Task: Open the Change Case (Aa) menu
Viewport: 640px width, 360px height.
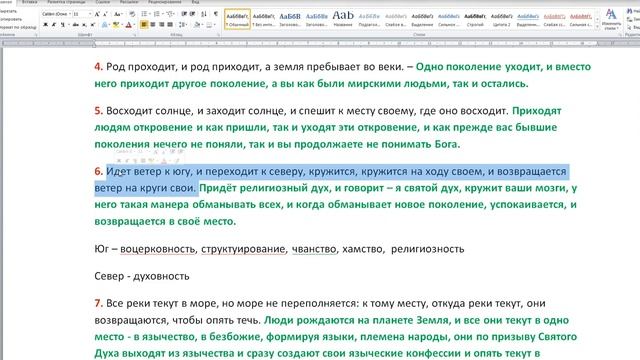Action: point(118,14)
